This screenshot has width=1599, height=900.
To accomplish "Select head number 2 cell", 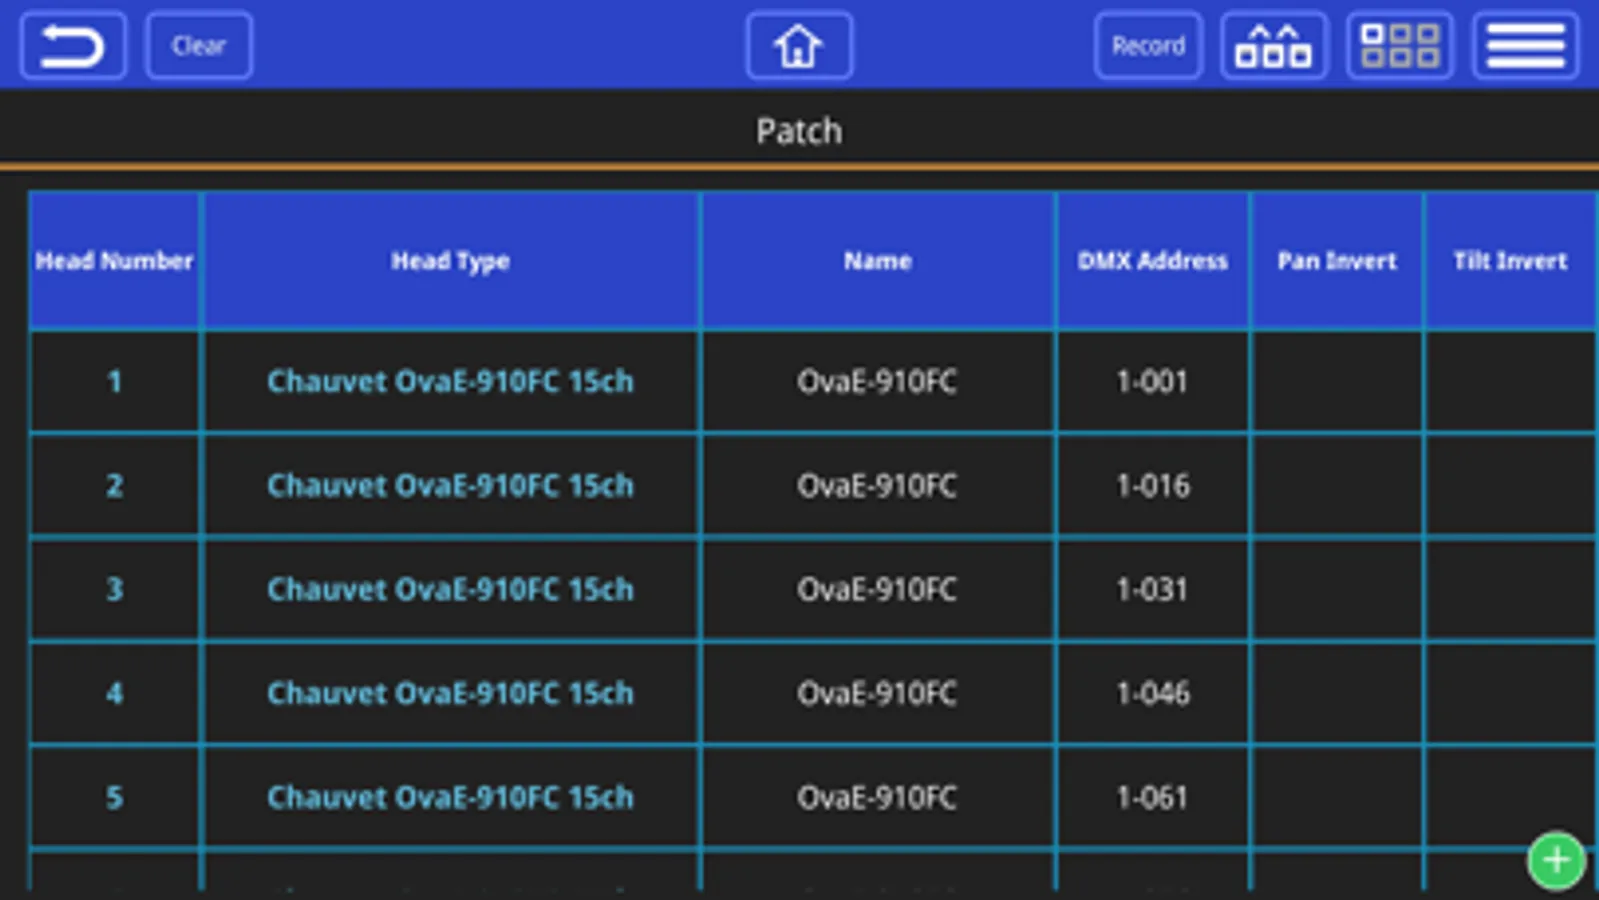I will click(x=114, y=486).
